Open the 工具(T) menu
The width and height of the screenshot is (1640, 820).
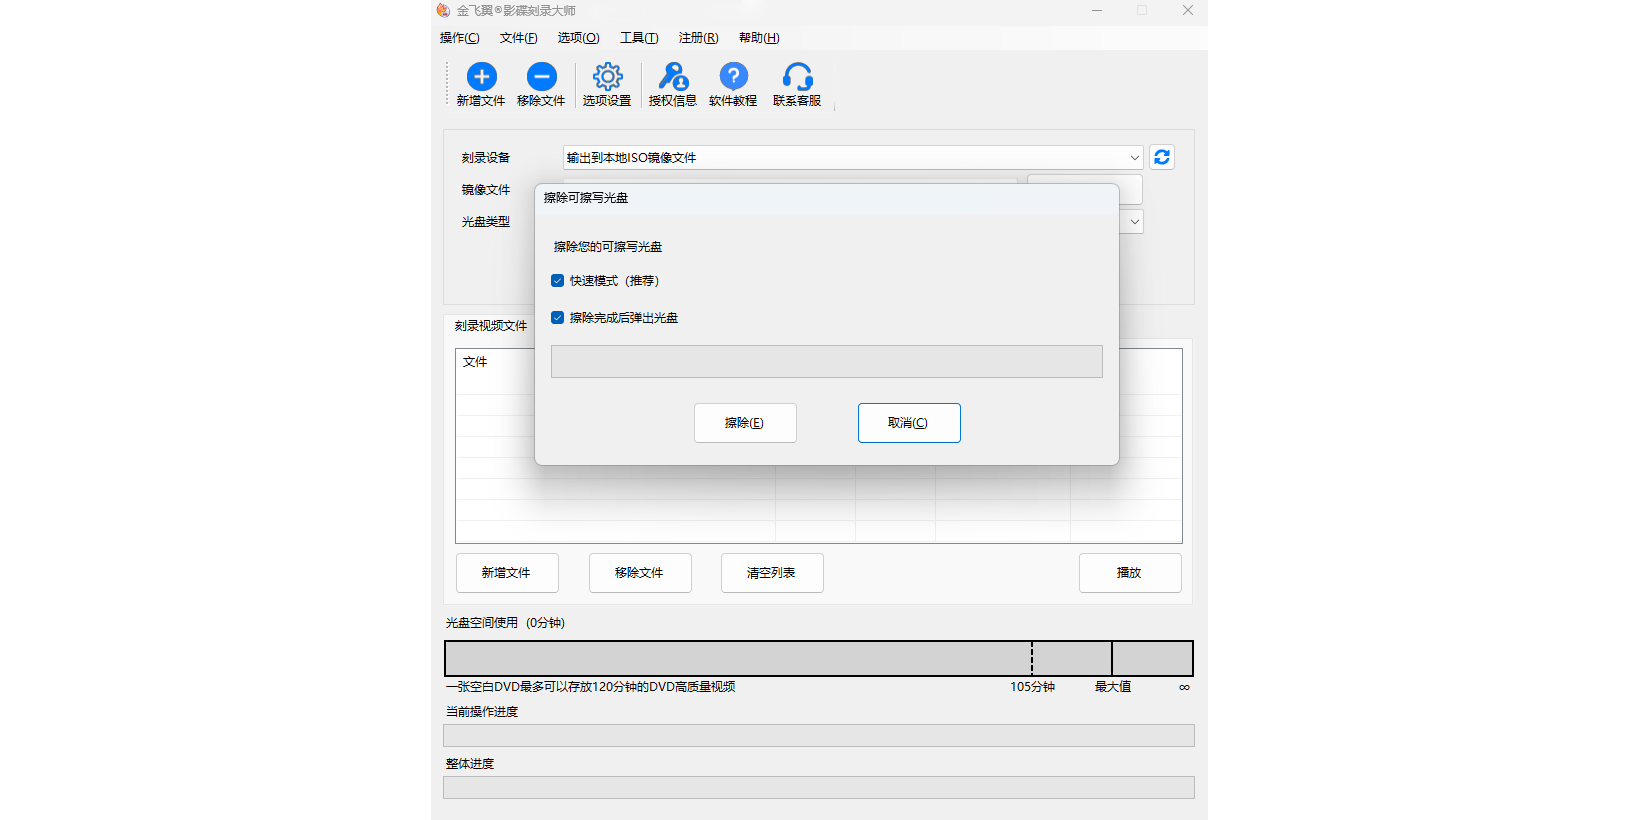pos(639,38)
